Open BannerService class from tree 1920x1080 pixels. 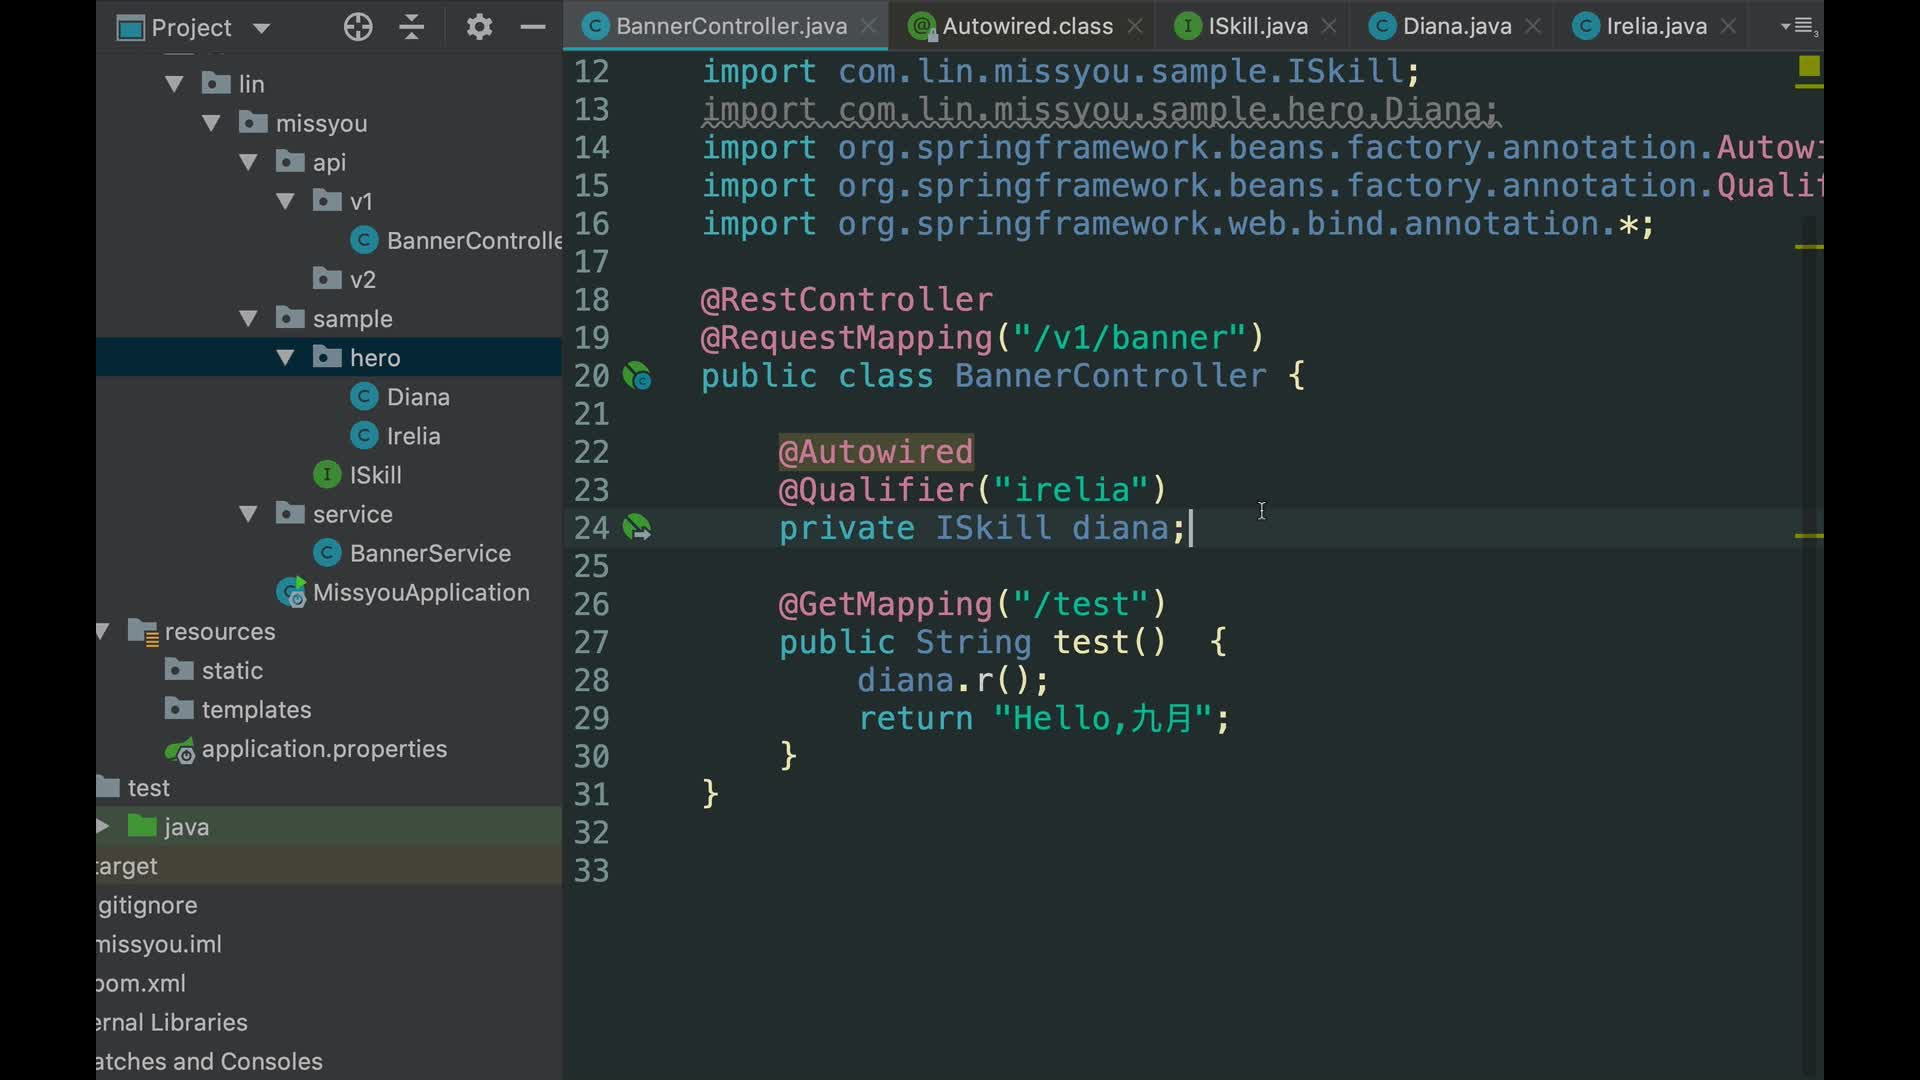pos(430,553)
